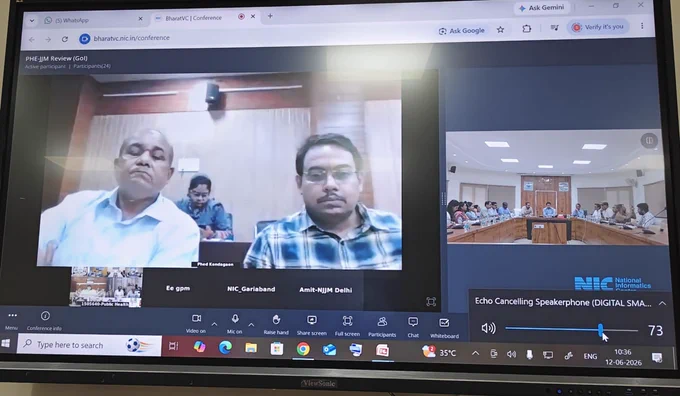Screen dimensions: 680x396
Task: Switch the ENG input language
Action: pyautogui.click(x=590, y=356)
